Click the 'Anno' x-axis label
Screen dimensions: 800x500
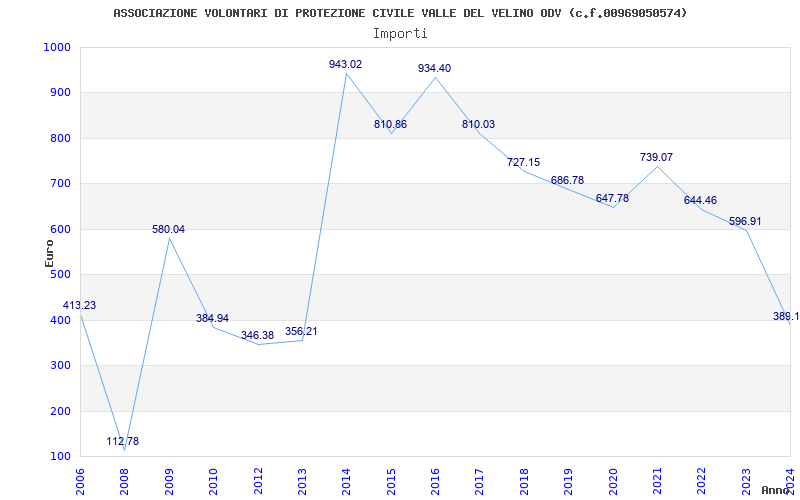tap(776, 490)
